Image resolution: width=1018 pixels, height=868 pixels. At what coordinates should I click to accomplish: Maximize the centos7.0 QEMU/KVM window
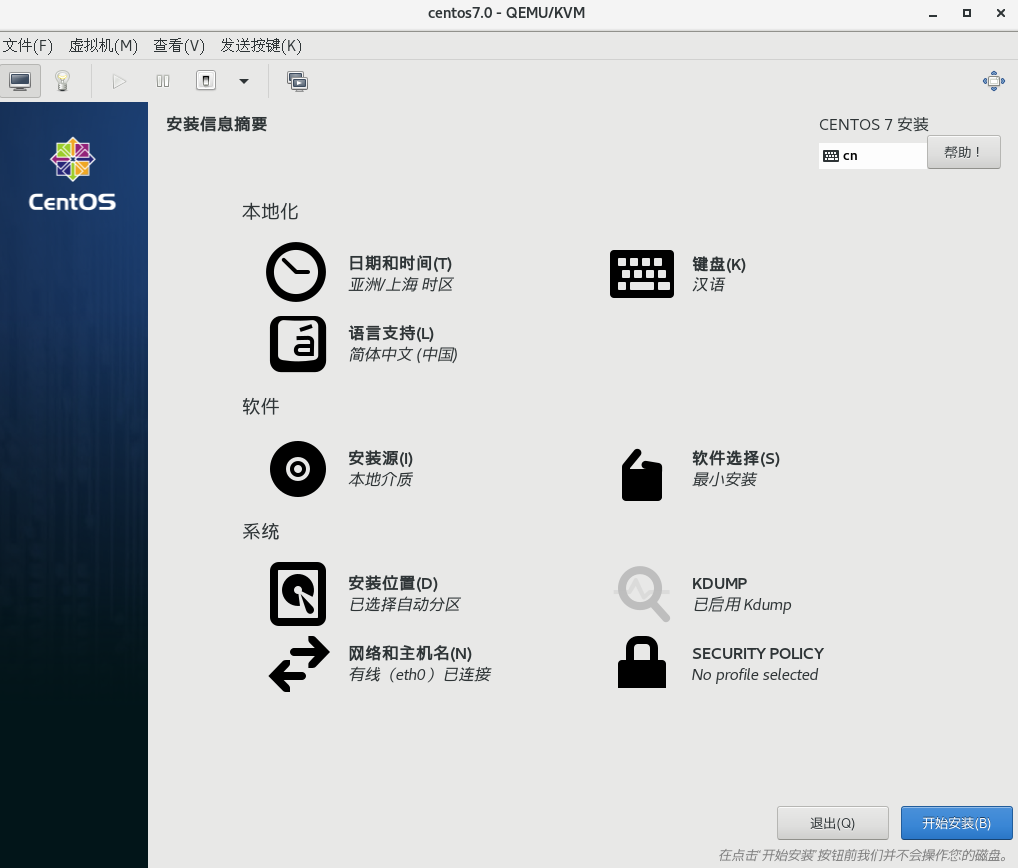click(x=967, y=13)
